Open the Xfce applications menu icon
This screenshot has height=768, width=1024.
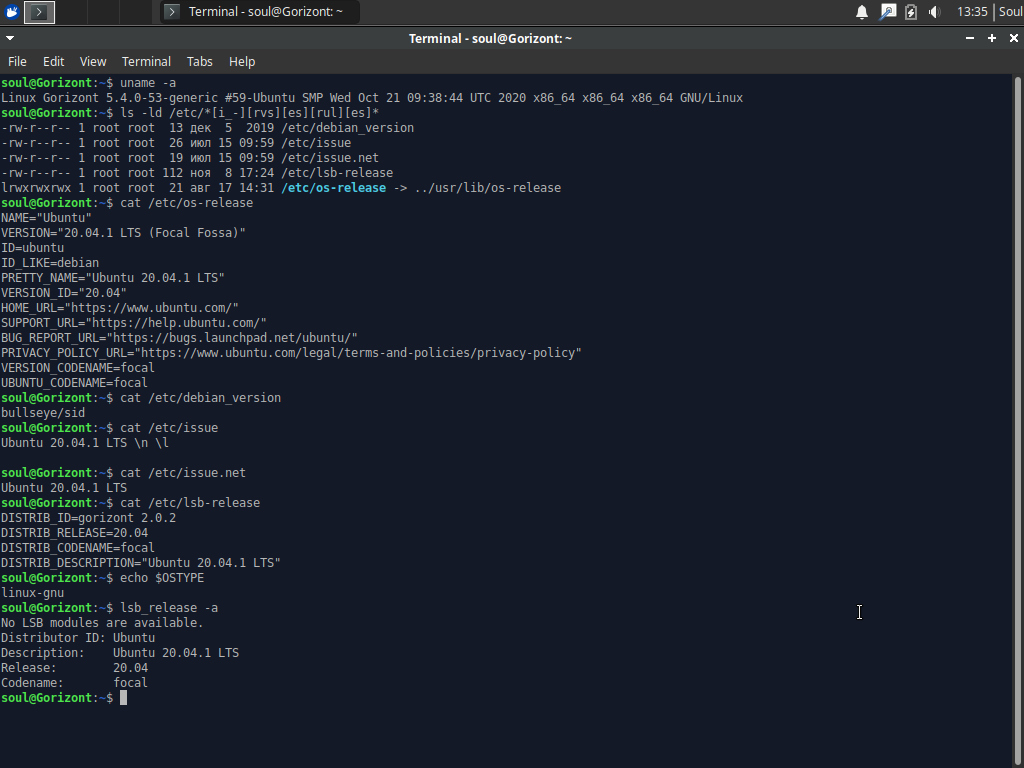pyautogui.click(x=12, y=12)
